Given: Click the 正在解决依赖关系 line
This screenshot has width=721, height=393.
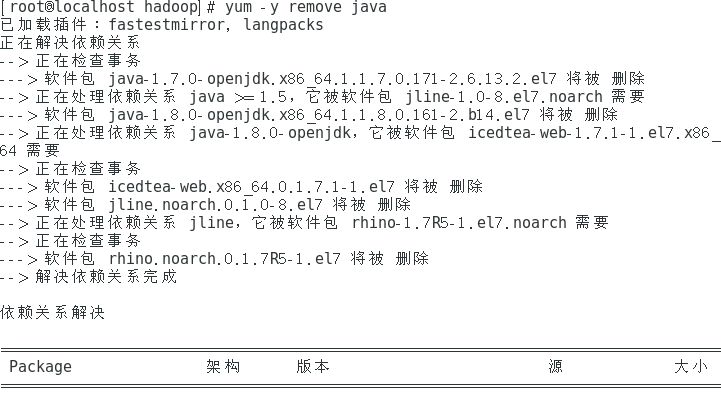Looking at the screenshot, I should coord(70,43).
